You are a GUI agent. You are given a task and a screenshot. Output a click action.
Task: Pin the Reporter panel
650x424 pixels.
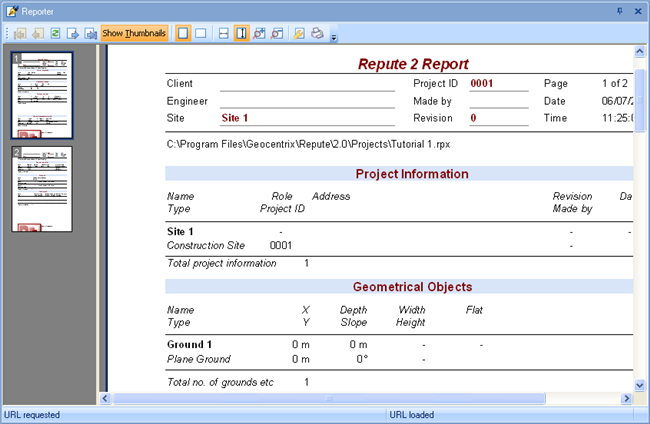point(620,11)
